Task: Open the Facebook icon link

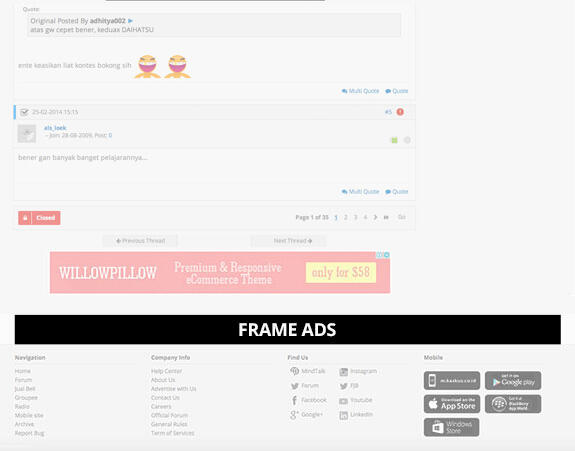Action: (x=294, y=400)
